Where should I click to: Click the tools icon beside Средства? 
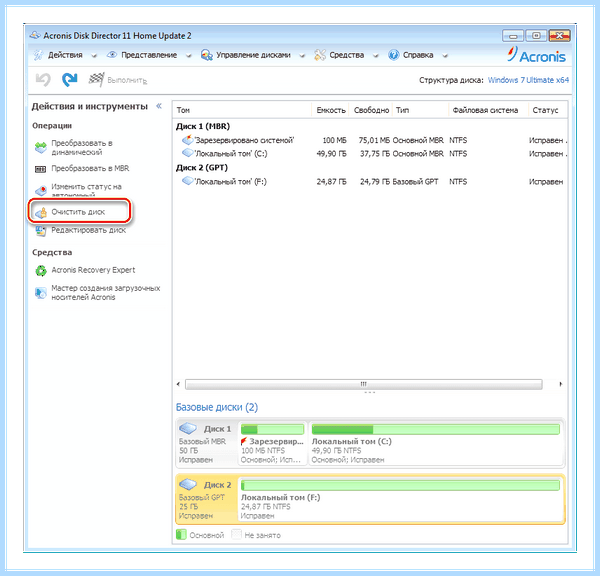[320, 55]
